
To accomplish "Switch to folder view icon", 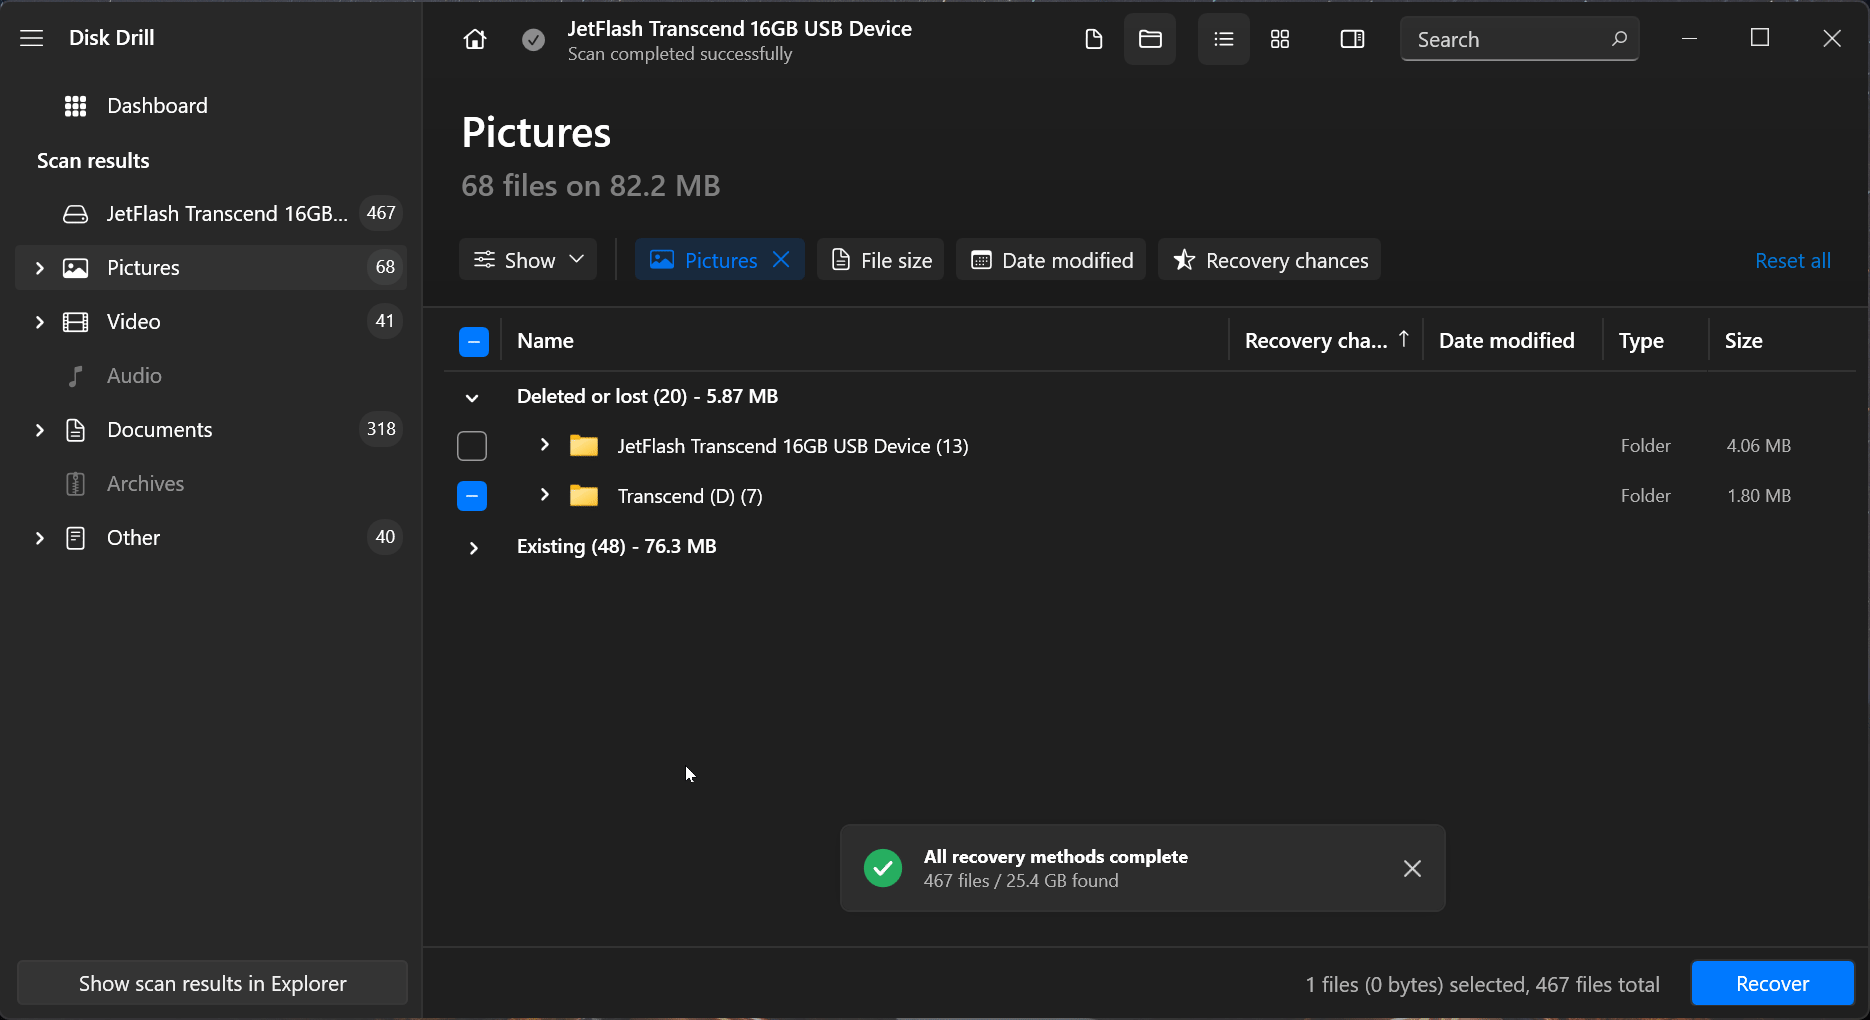I will [1150, 39].
